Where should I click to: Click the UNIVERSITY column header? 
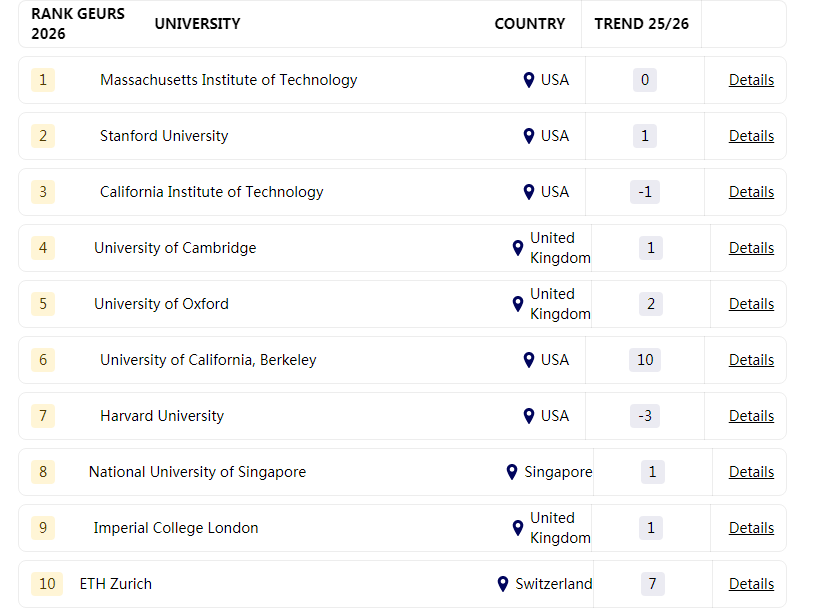(x=197, y=24)
